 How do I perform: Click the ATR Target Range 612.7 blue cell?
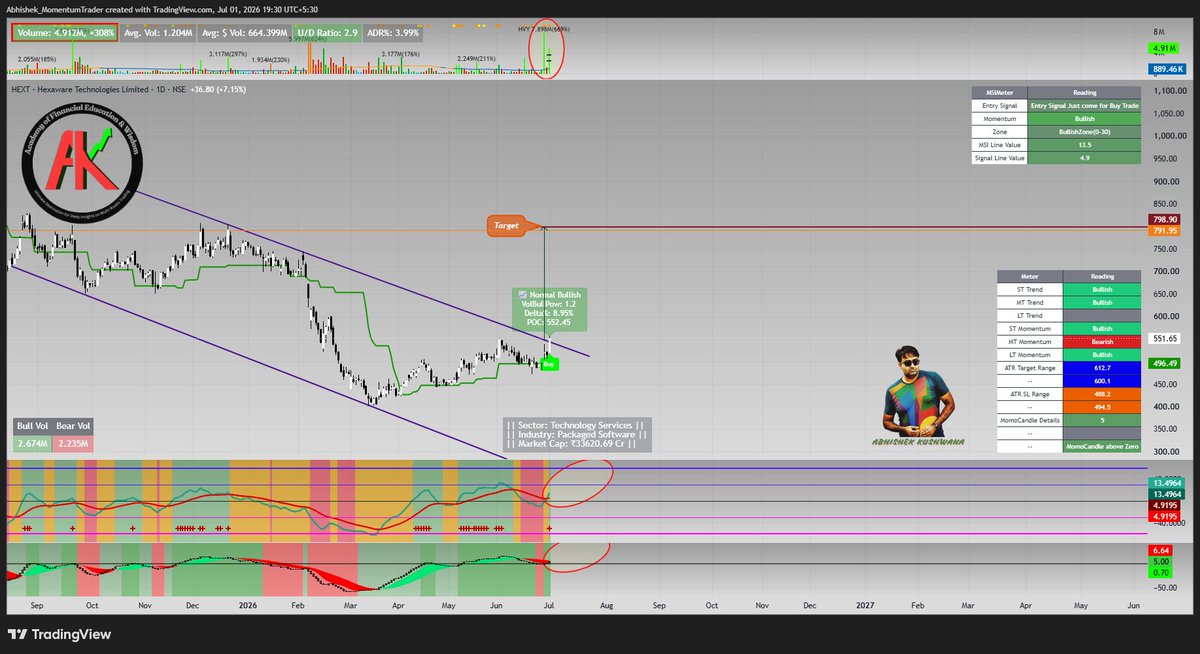pos(1102,367)
